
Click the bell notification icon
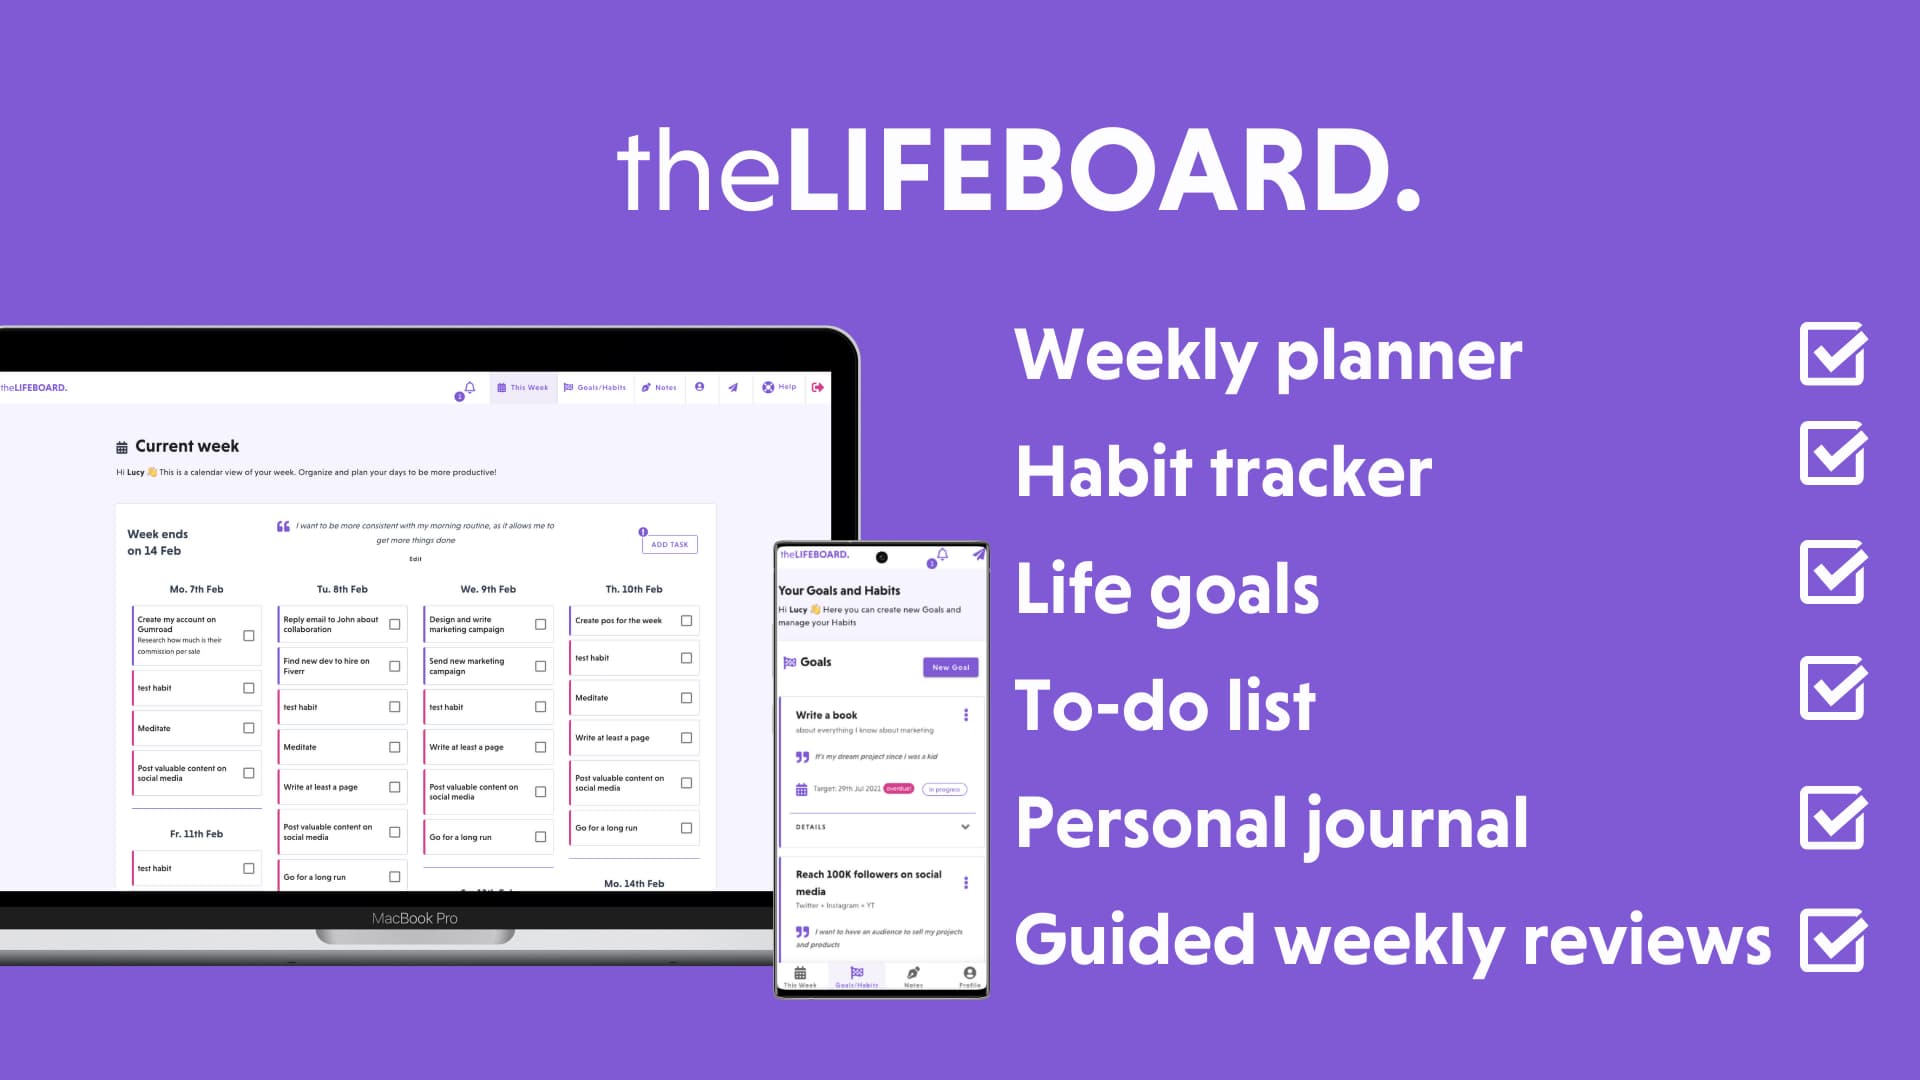click(468, 386)
